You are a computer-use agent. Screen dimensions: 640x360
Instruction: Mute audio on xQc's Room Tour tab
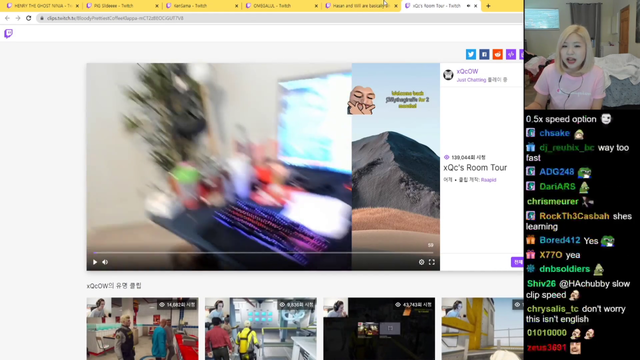(468, 6)
